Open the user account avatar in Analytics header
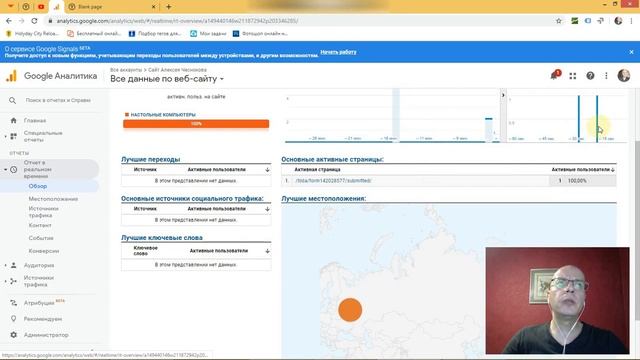This screenshot has width=640, height=360. point(624,76)
